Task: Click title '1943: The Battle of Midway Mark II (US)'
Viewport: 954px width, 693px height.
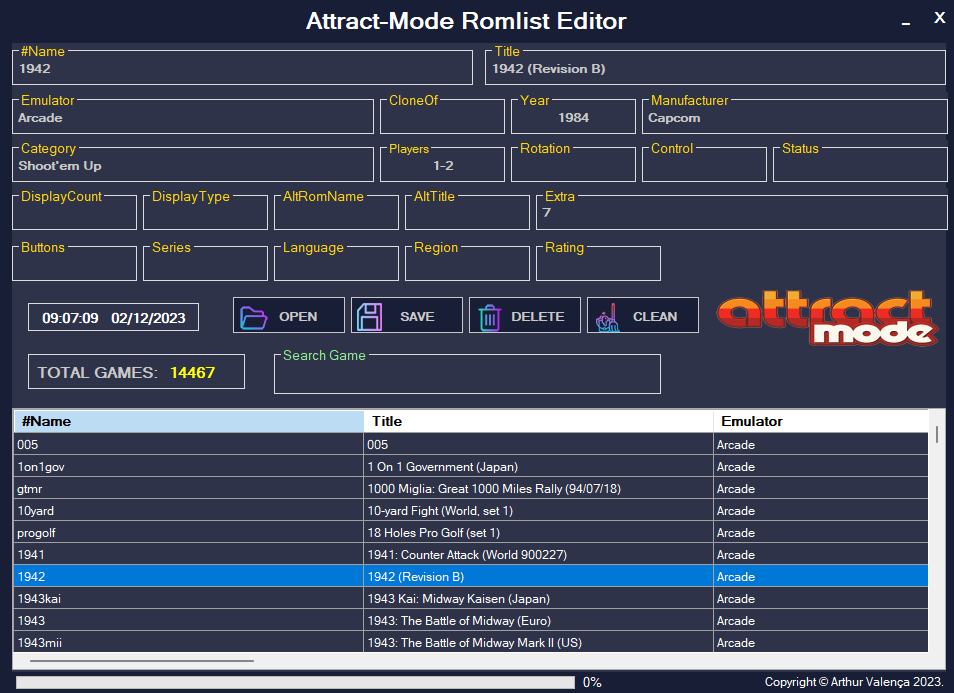Action: [475, 643]
